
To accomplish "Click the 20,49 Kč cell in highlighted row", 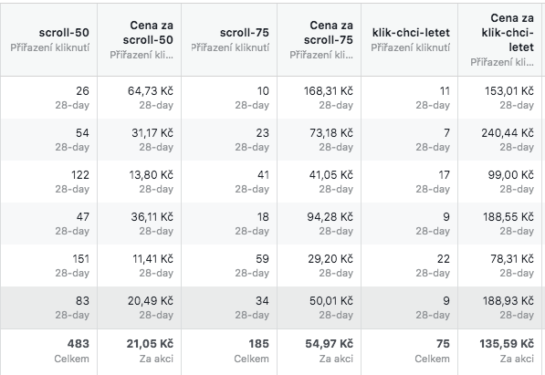I will (x=139, y=308).
